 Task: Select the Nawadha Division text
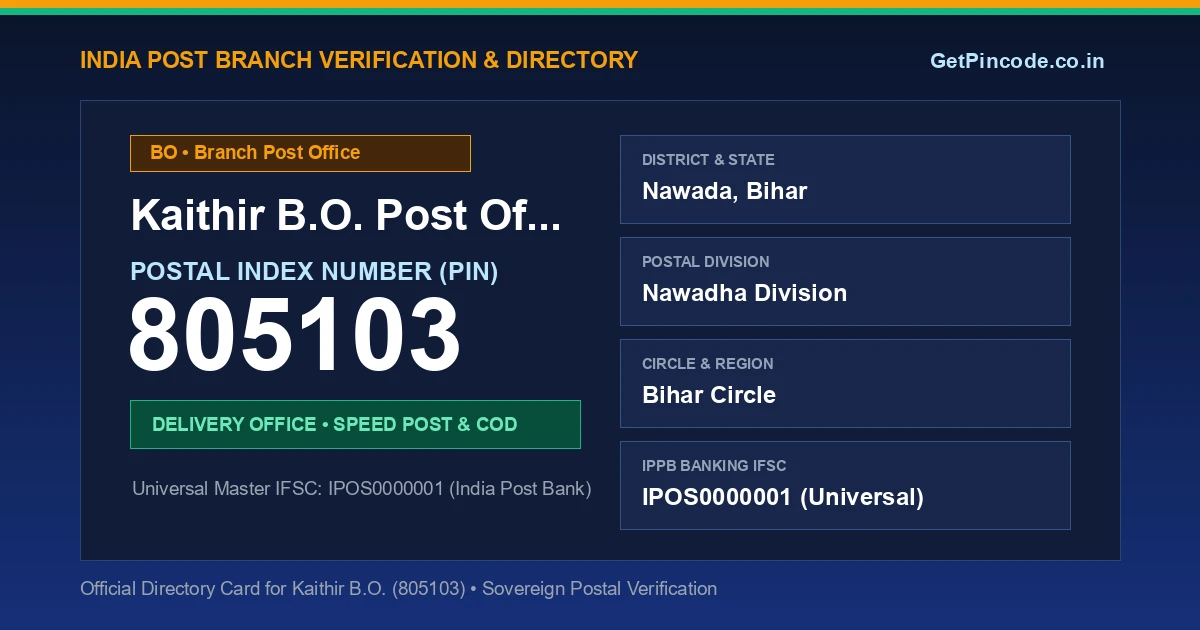click(x=744, y=293)
